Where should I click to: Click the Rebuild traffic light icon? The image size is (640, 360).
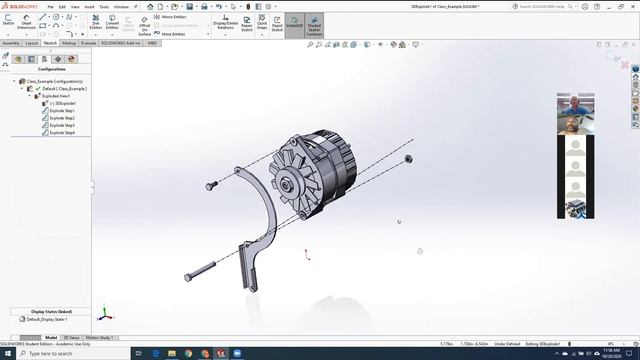click(248, 7)
